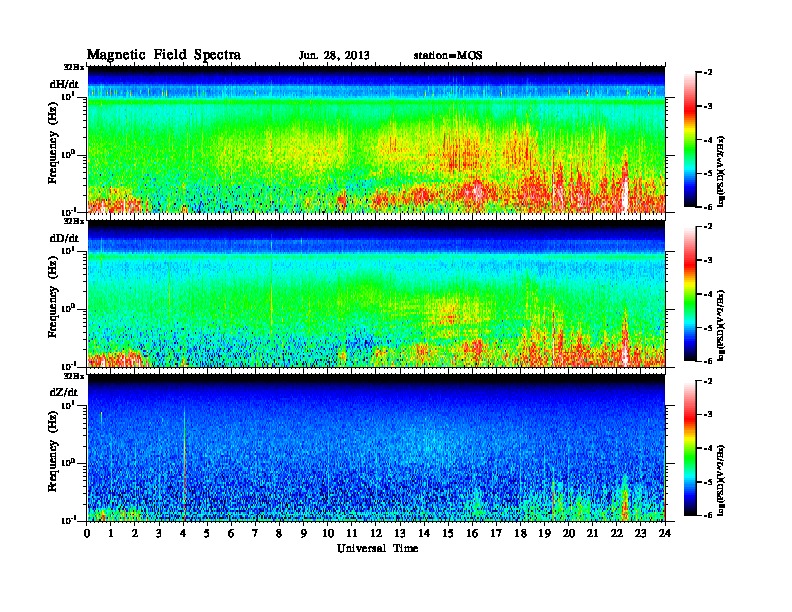Screen dimensions: 792x612
Task: Click the 'station=MOS' label
Action: [448, 56]
